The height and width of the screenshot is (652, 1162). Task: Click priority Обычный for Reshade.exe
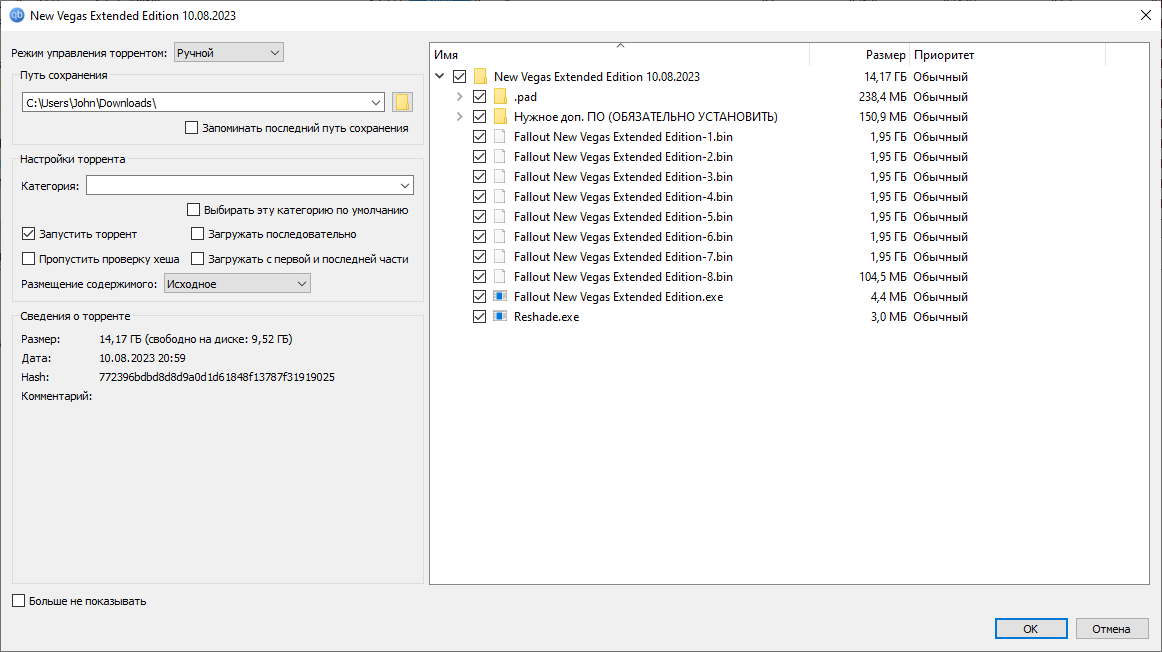coord(940,316)
